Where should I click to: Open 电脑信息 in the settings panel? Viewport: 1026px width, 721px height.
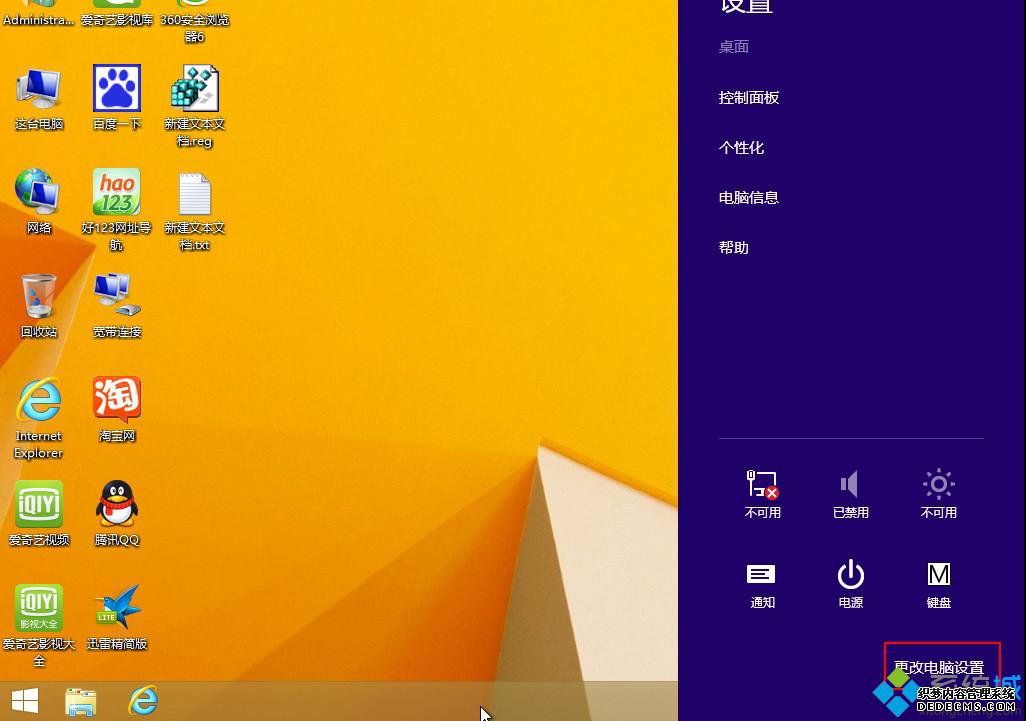tap(749, 198)
